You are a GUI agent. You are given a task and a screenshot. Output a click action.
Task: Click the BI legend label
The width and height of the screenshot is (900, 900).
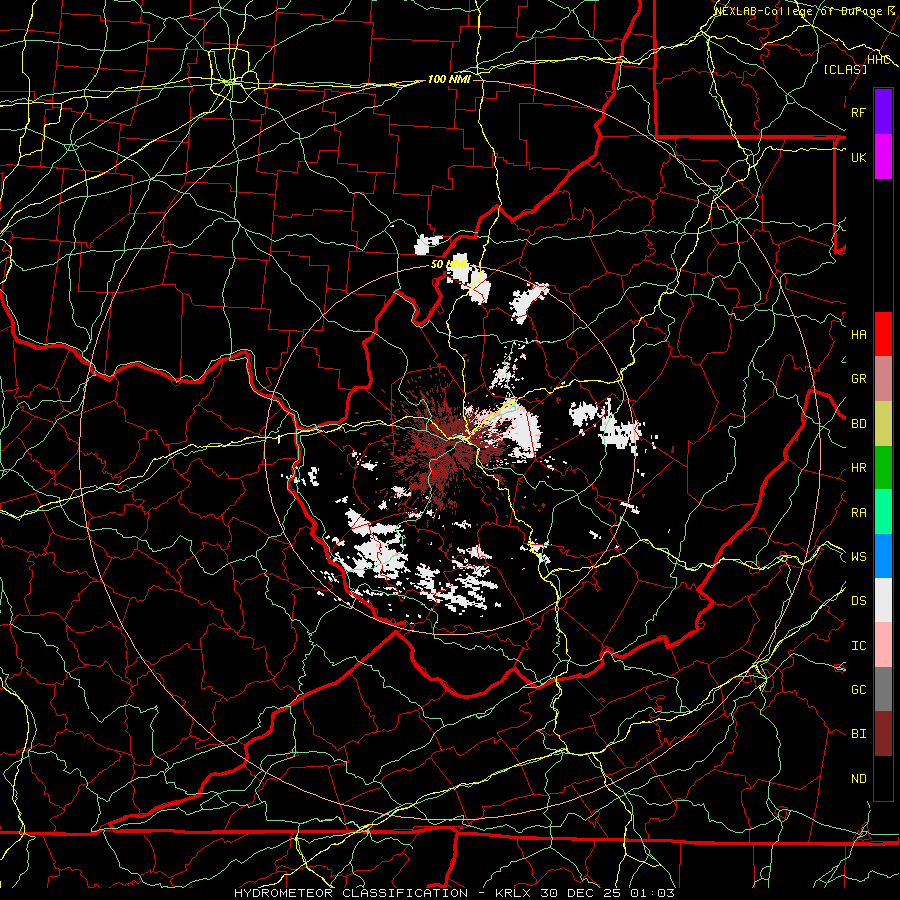(858, 734)
